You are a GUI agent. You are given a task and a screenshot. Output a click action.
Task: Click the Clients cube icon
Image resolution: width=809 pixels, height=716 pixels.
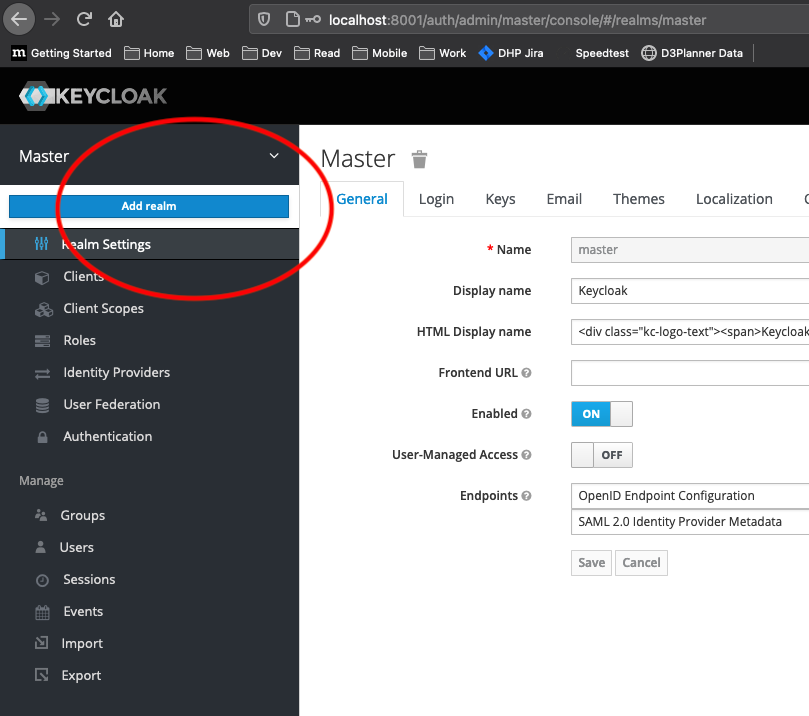[x=42, y=277]
